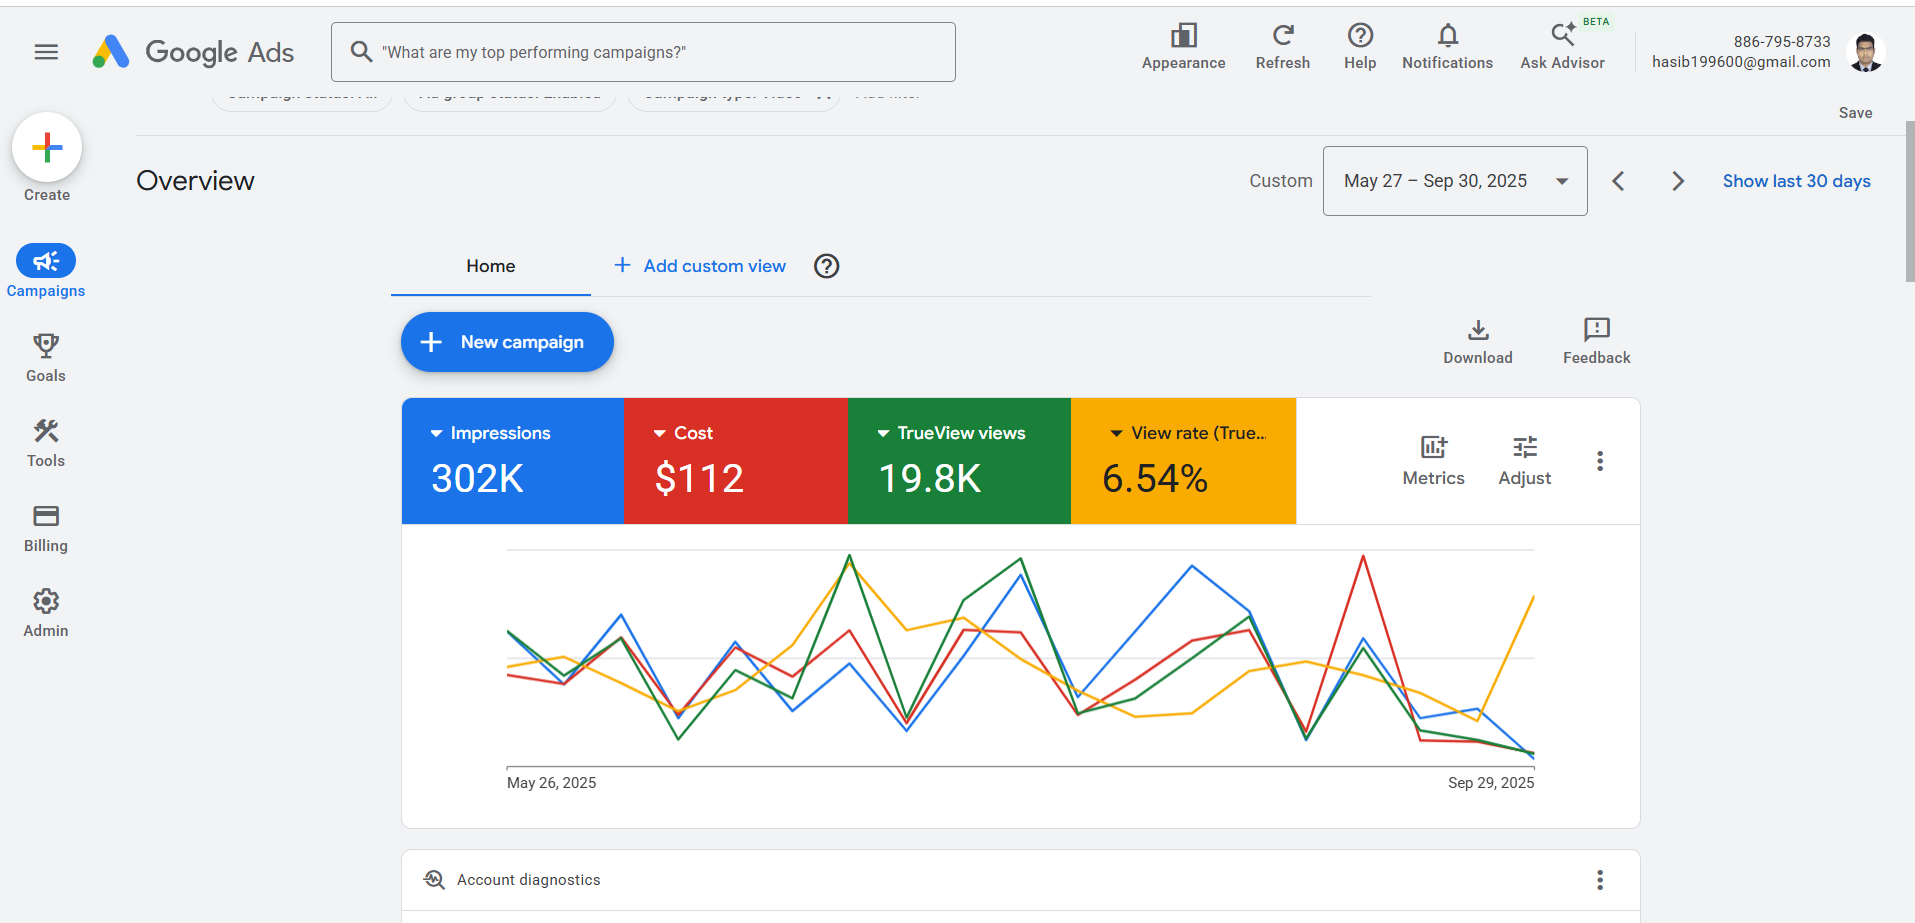Click the 886-795-8733 account number
Screen dimensions: 1915x923
[x=1782, y=42]
